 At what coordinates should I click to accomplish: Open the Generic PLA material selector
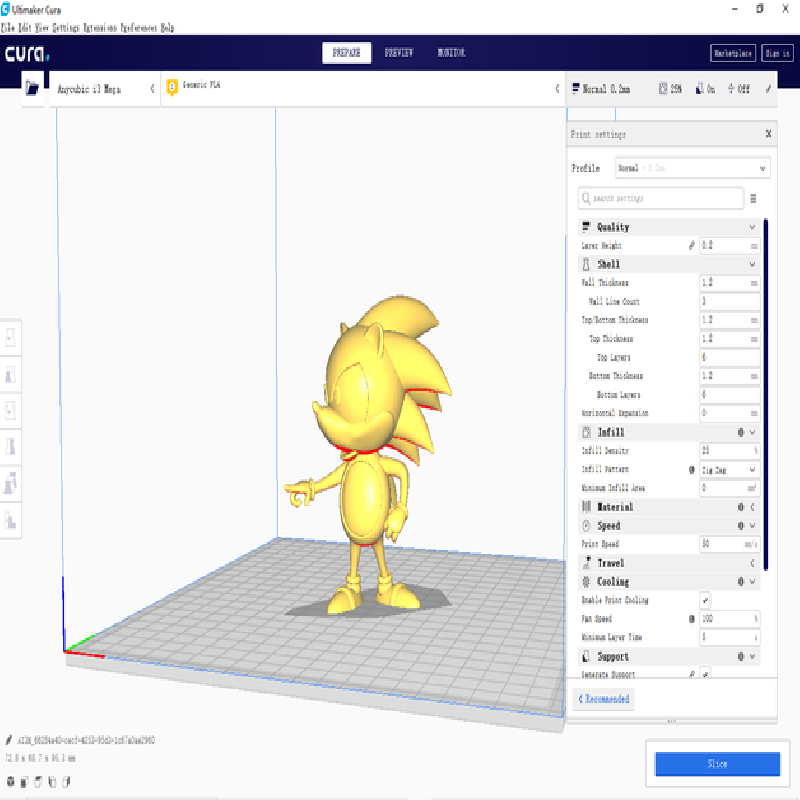pos(363,89)
